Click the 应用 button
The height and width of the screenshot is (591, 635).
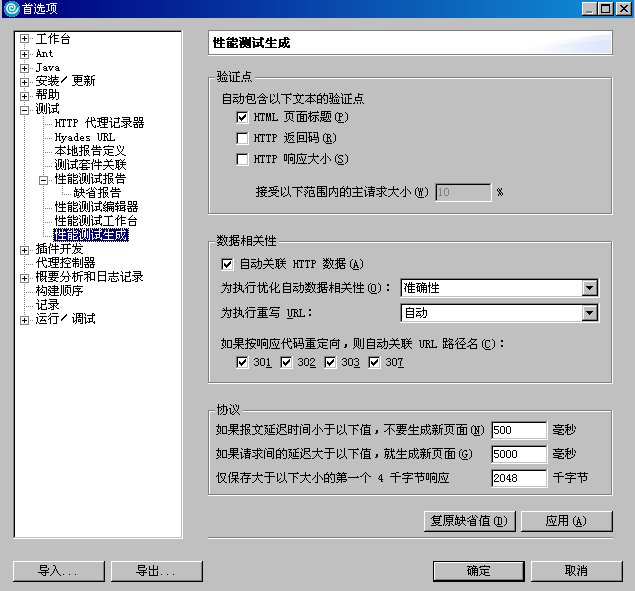(567, 521)
